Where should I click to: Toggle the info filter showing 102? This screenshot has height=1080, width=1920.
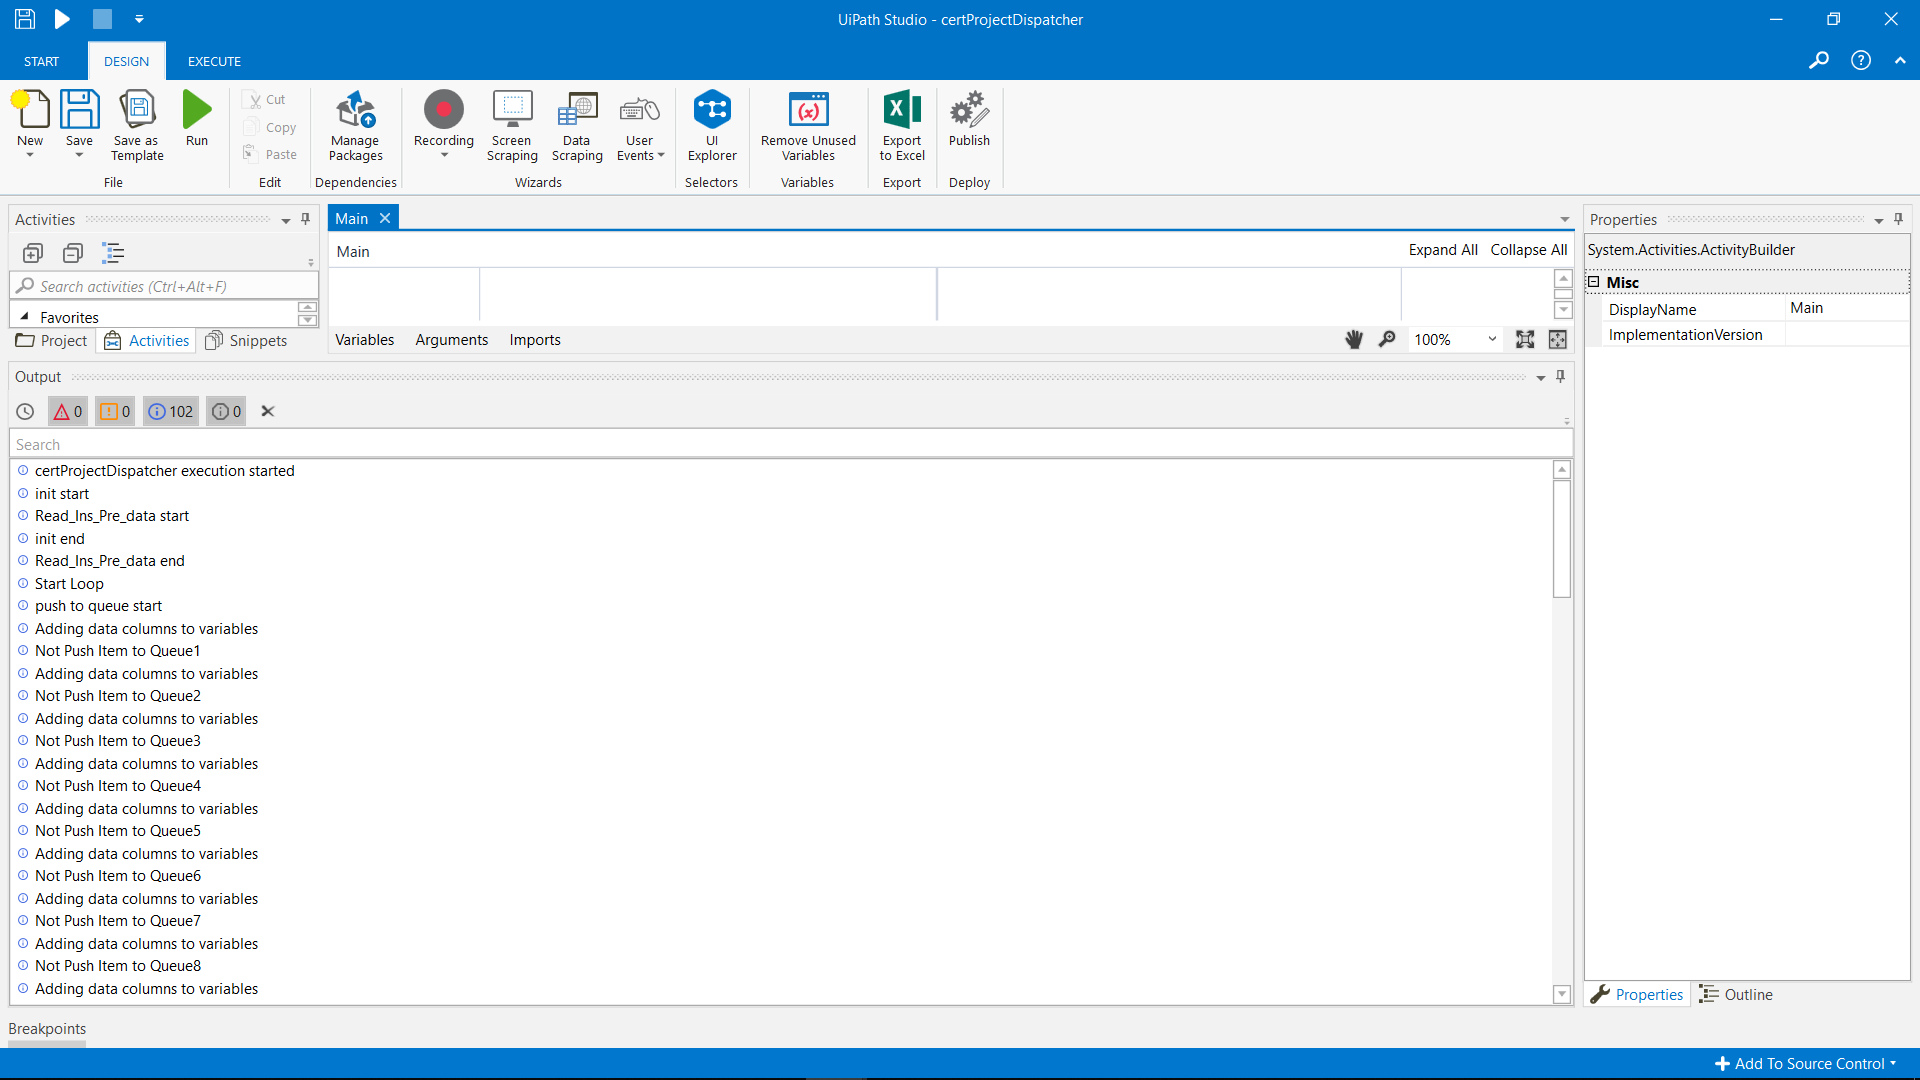click(171, 411)
